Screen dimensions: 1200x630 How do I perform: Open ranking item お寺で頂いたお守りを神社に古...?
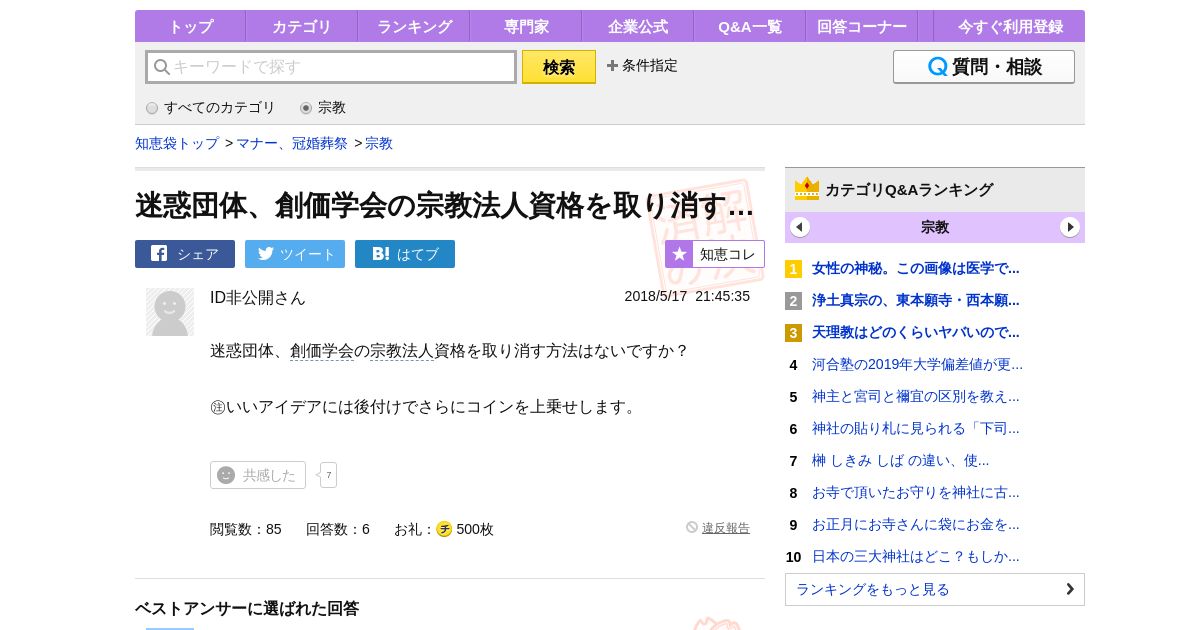[916, 492]
